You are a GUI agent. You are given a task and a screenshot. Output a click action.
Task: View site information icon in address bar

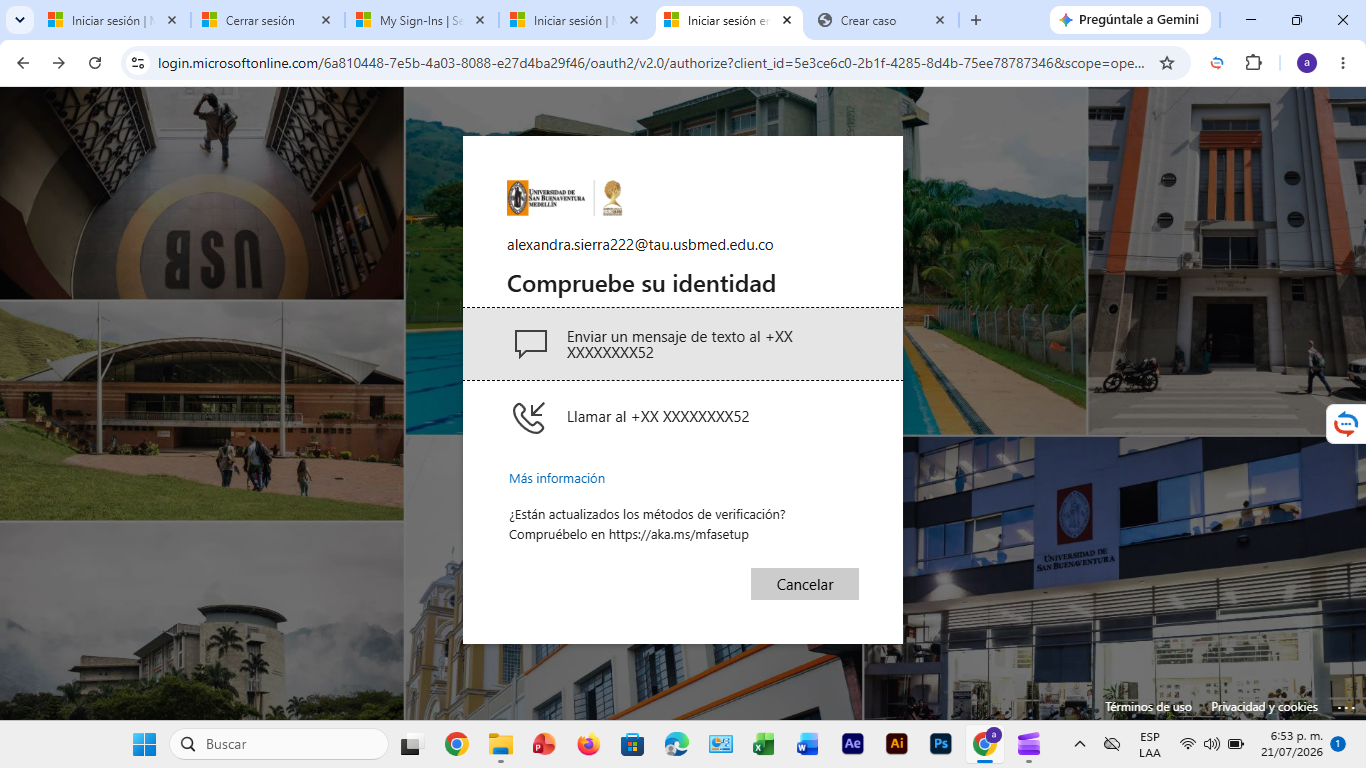tap(139, 63)
